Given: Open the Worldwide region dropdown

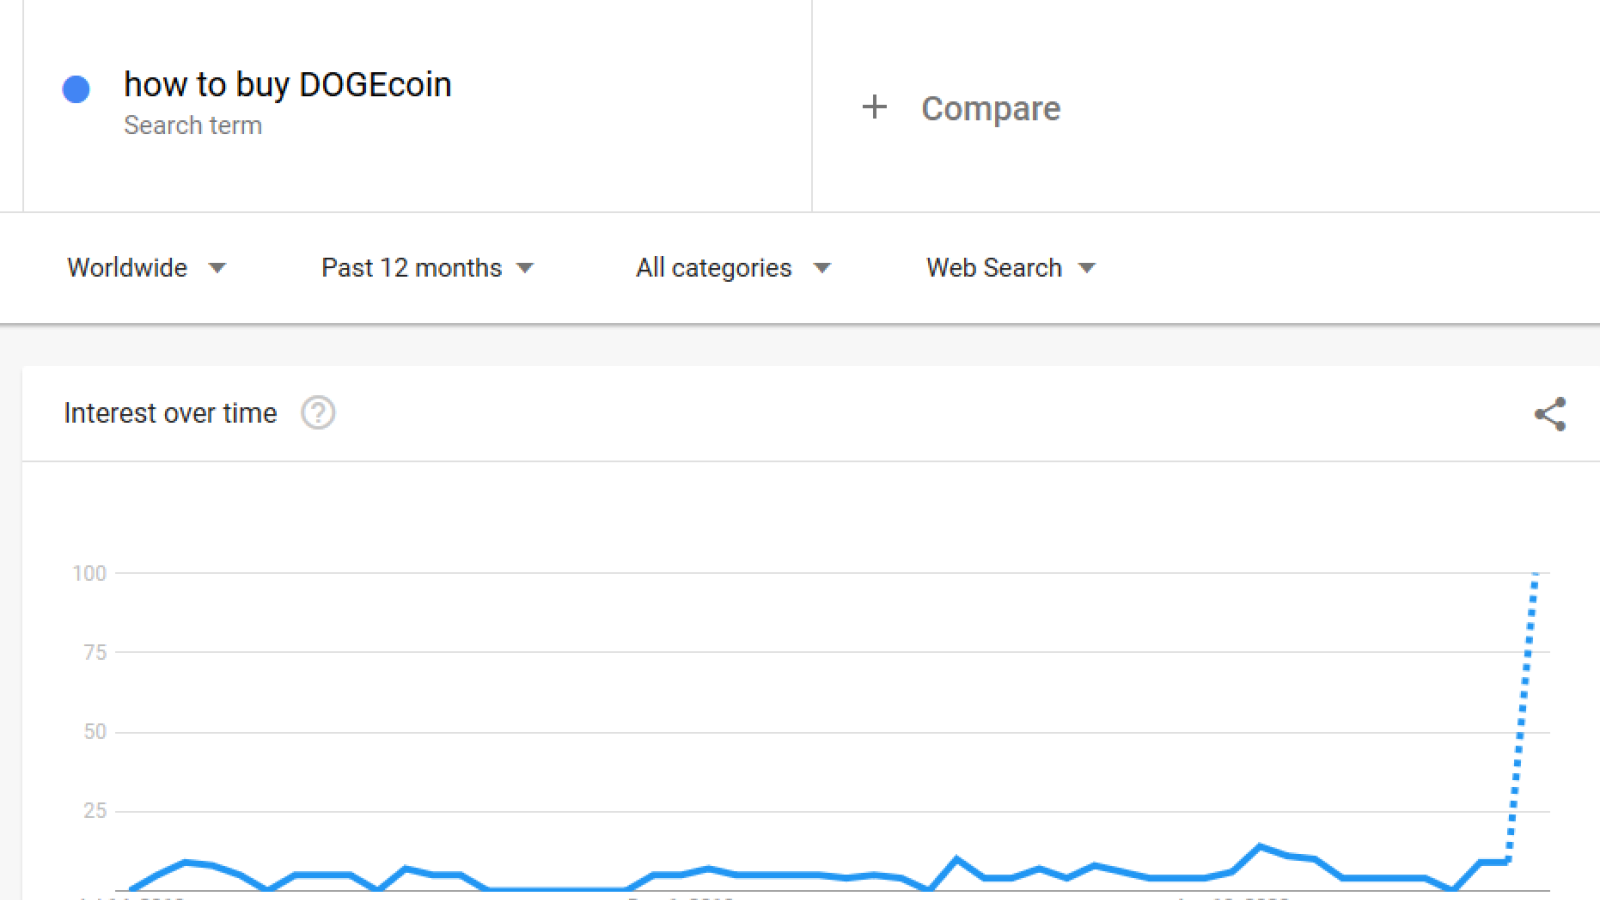Looking at the screenshot, I should click(146, 268).
